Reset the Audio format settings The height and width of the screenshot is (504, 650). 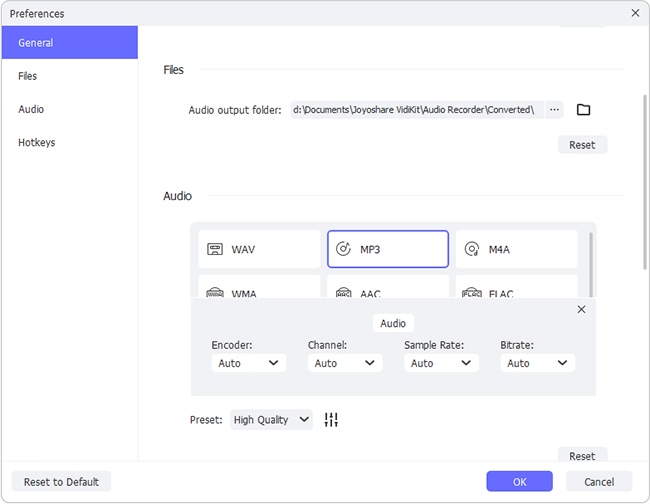(x=582, y=455)
